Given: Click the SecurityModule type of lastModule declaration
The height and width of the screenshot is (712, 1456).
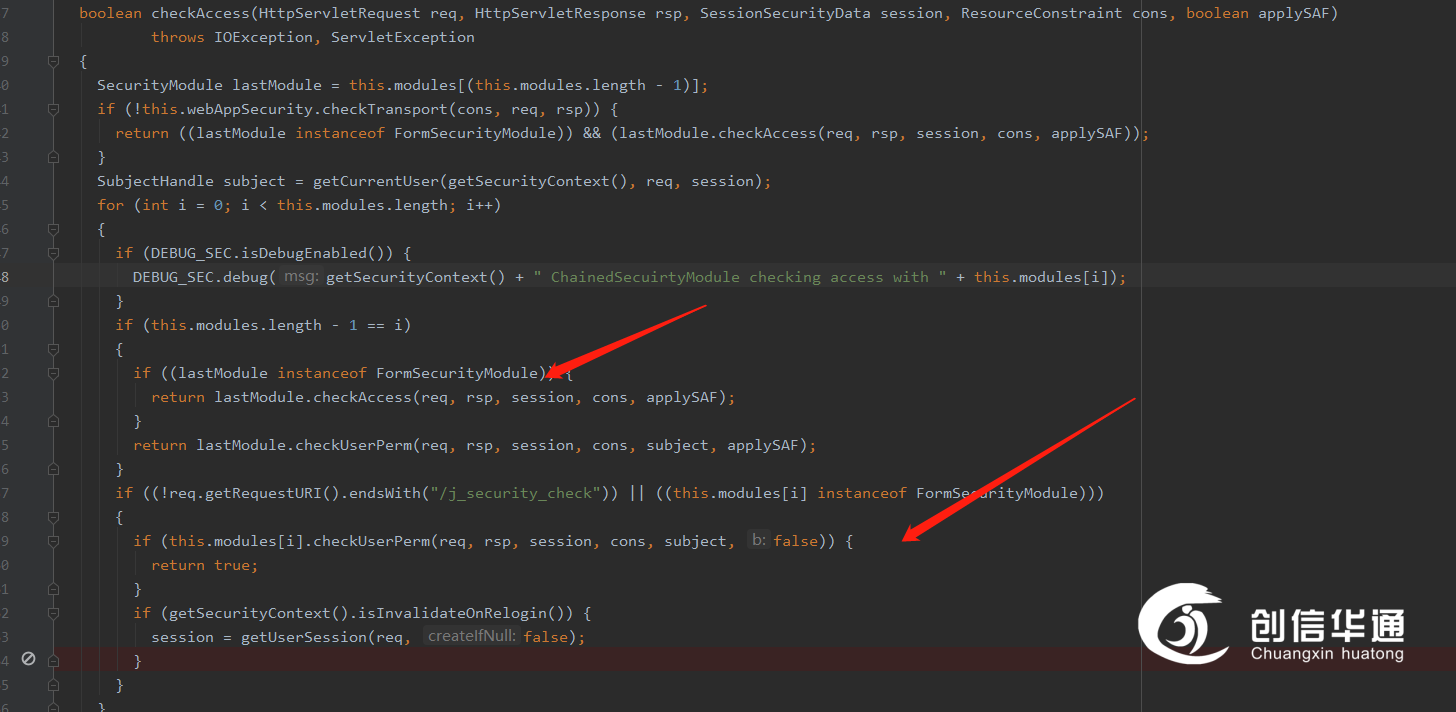Looking at the screenshot, I should click(x=160, y=85).
